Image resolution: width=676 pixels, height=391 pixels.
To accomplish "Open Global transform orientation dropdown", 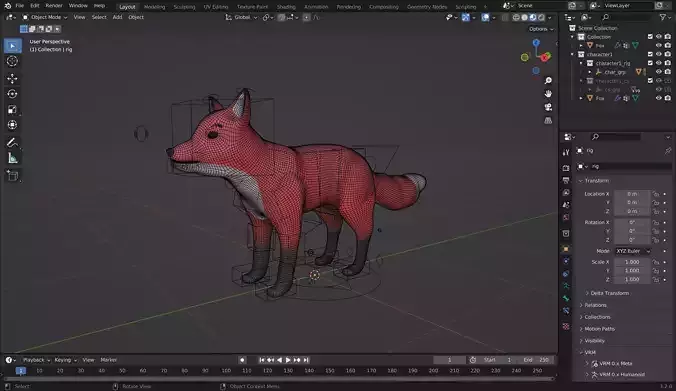I will 241,17.
